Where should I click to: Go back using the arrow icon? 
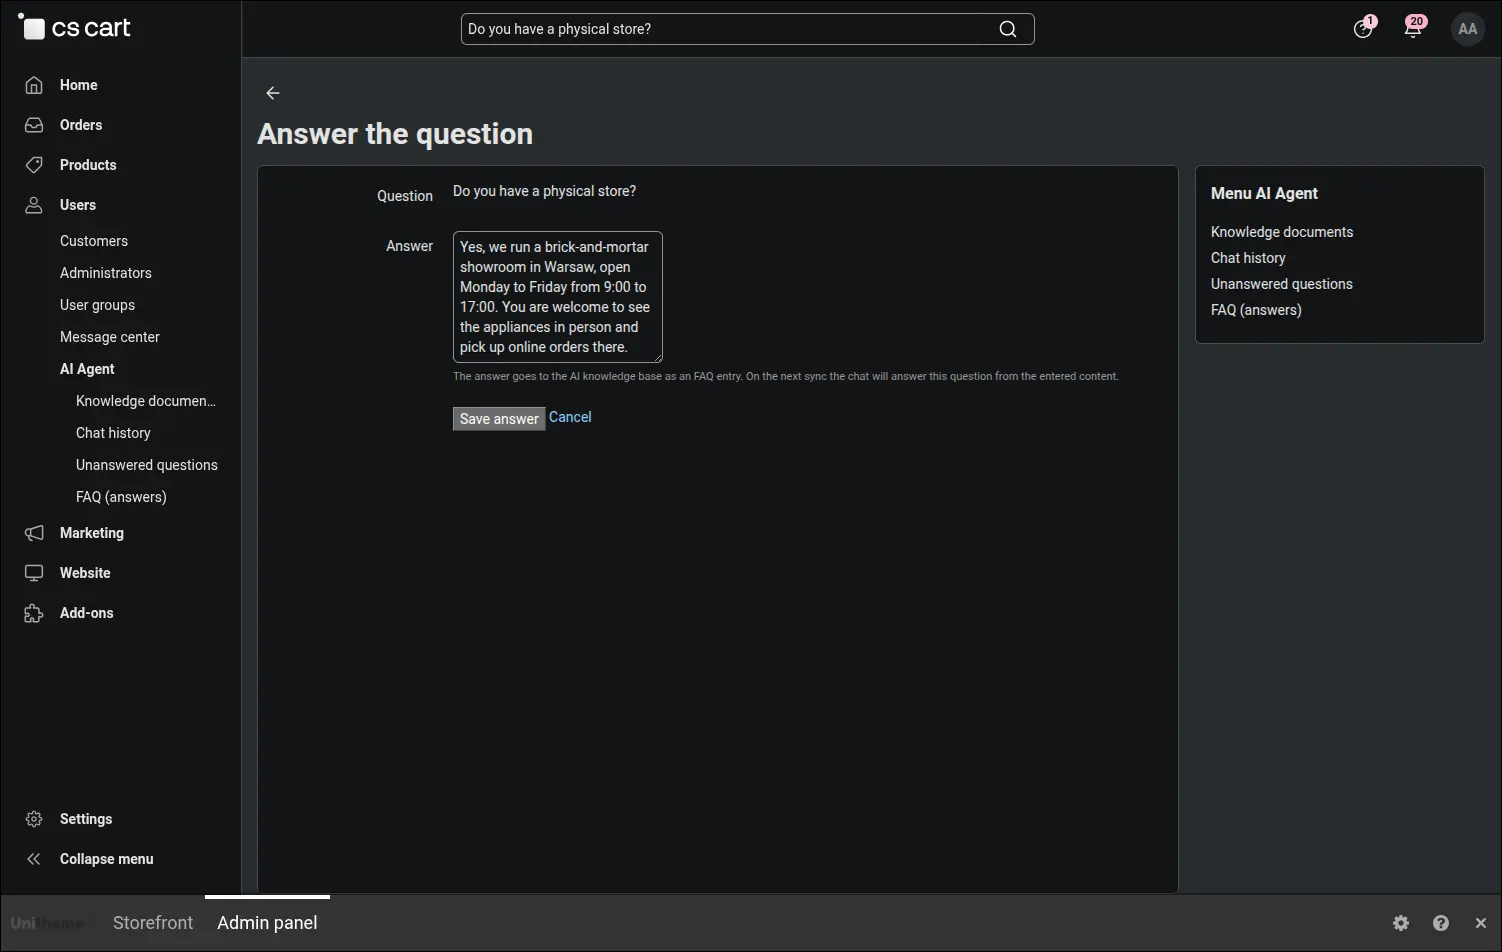coord(273,93)
